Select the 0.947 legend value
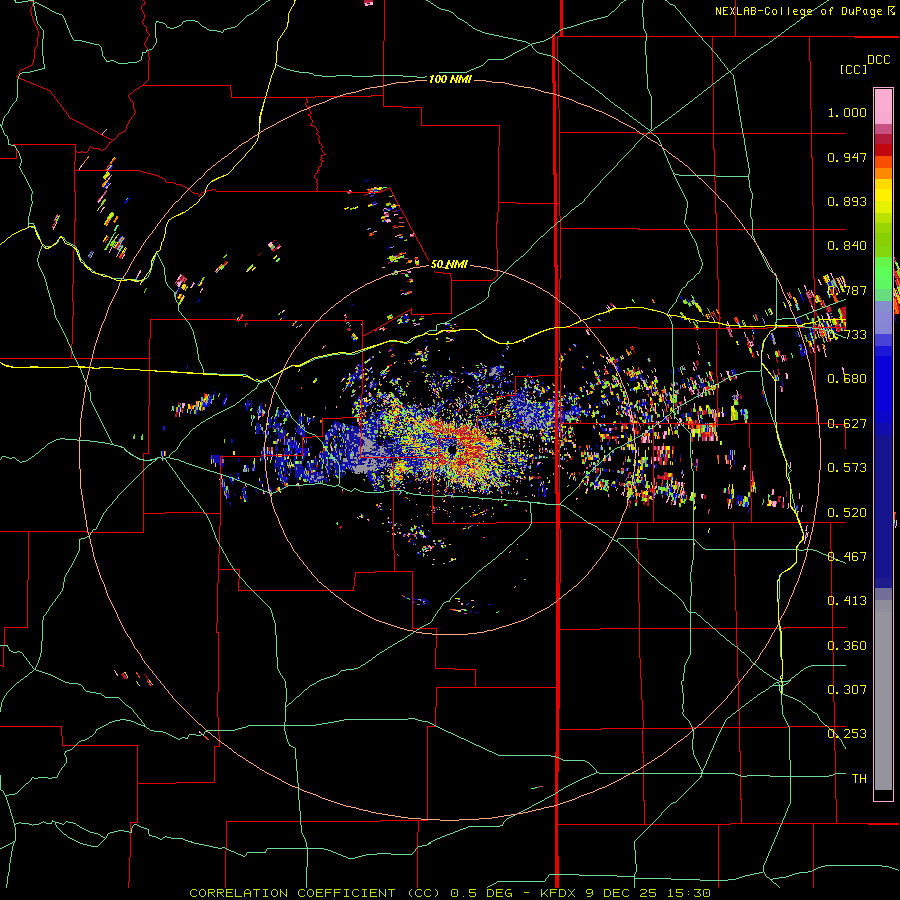The width and height of the screenshot is (900, 900). click(x=847, y=157)
